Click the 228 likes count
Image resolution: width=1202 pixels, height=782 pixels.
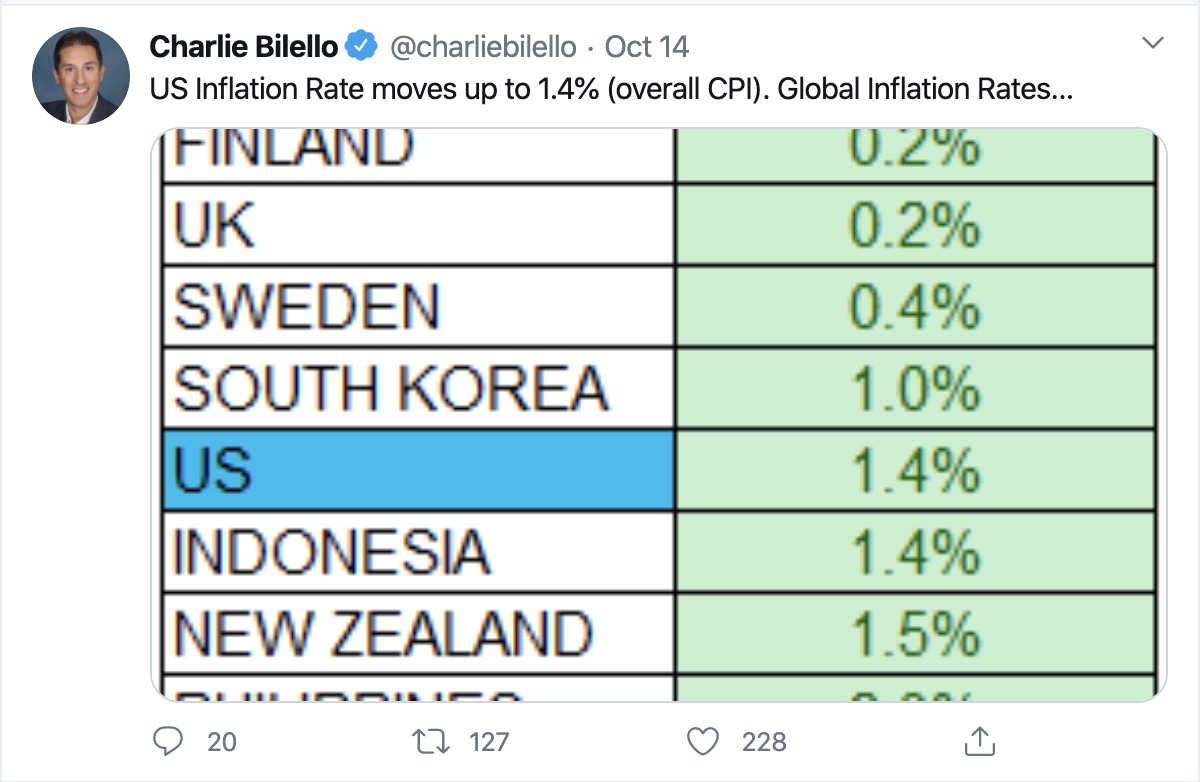(764, 742)
